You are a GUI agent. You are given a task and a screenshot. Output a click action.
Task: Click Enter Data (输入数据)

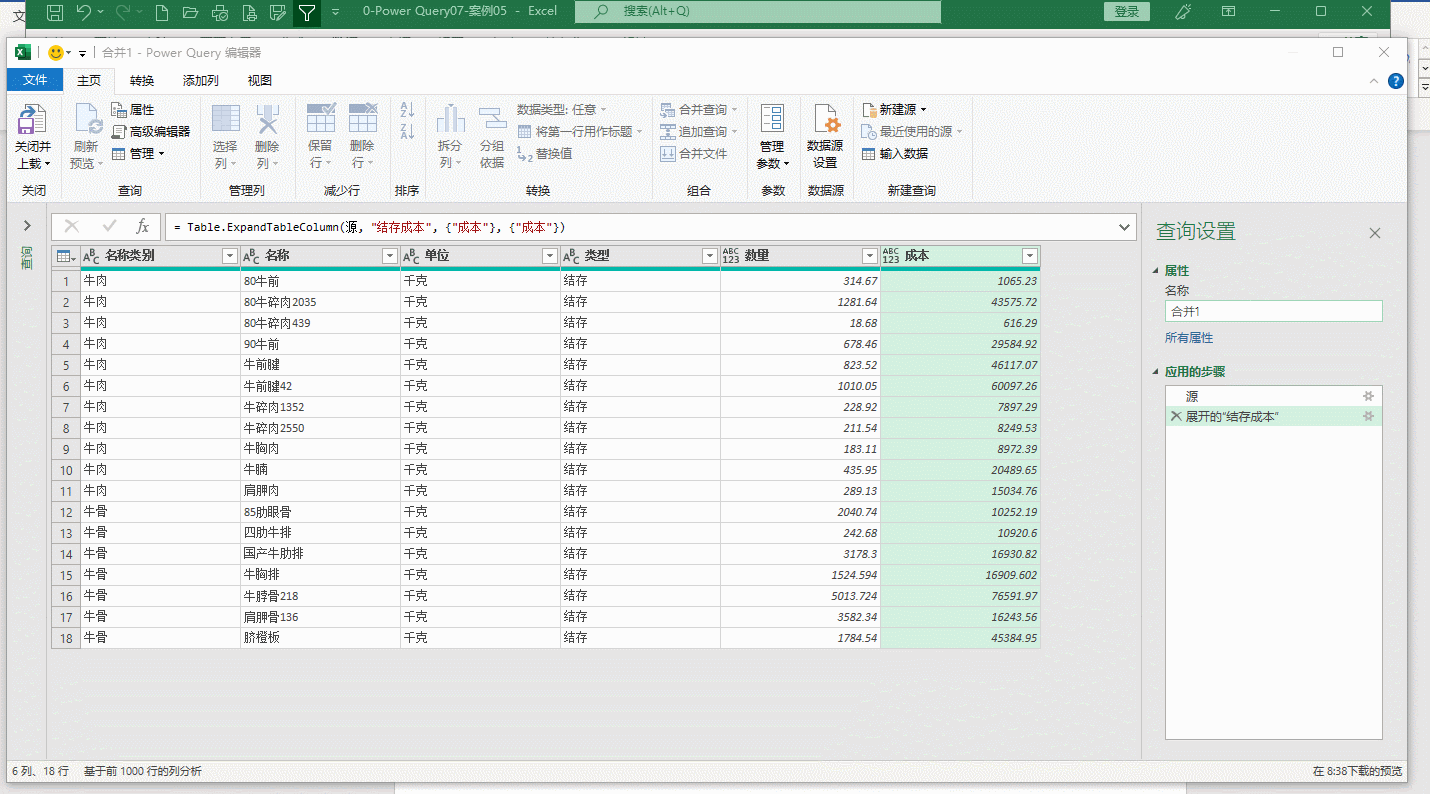895,153
